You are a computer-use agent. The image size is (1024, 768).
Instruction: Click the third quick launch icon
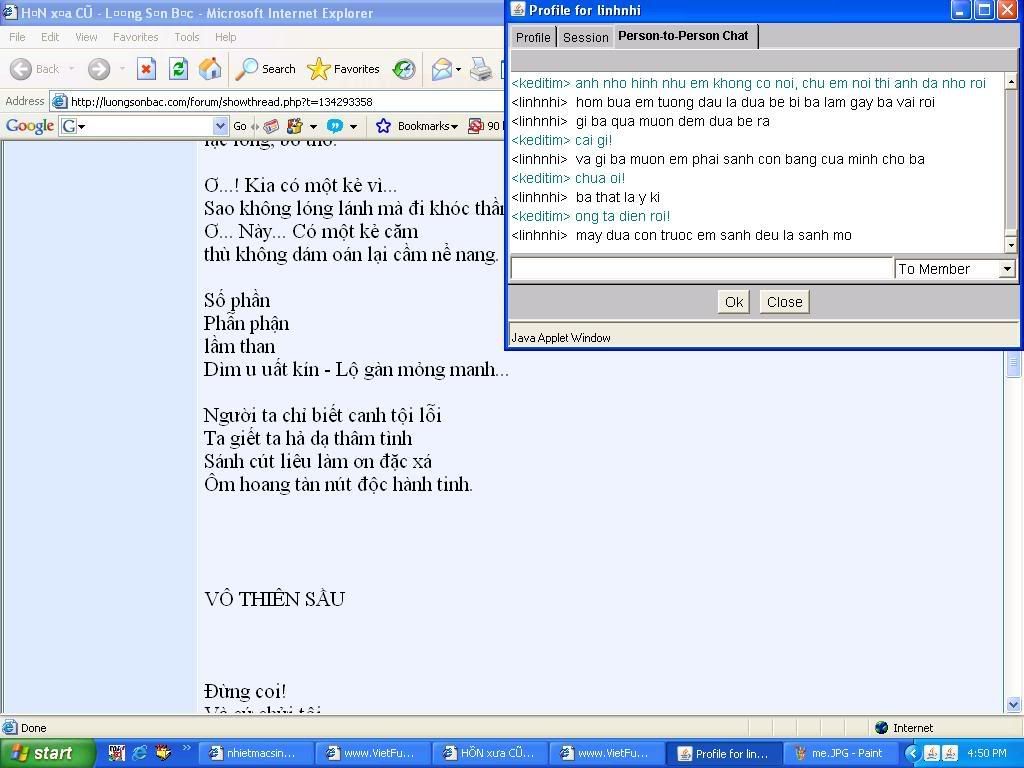162,753
